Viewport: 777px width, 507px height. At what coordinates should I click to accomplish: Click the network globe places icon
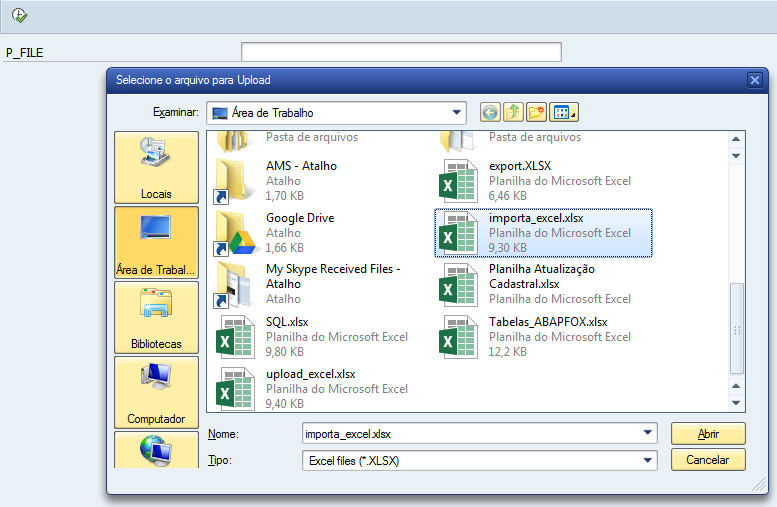pos(156,450)
